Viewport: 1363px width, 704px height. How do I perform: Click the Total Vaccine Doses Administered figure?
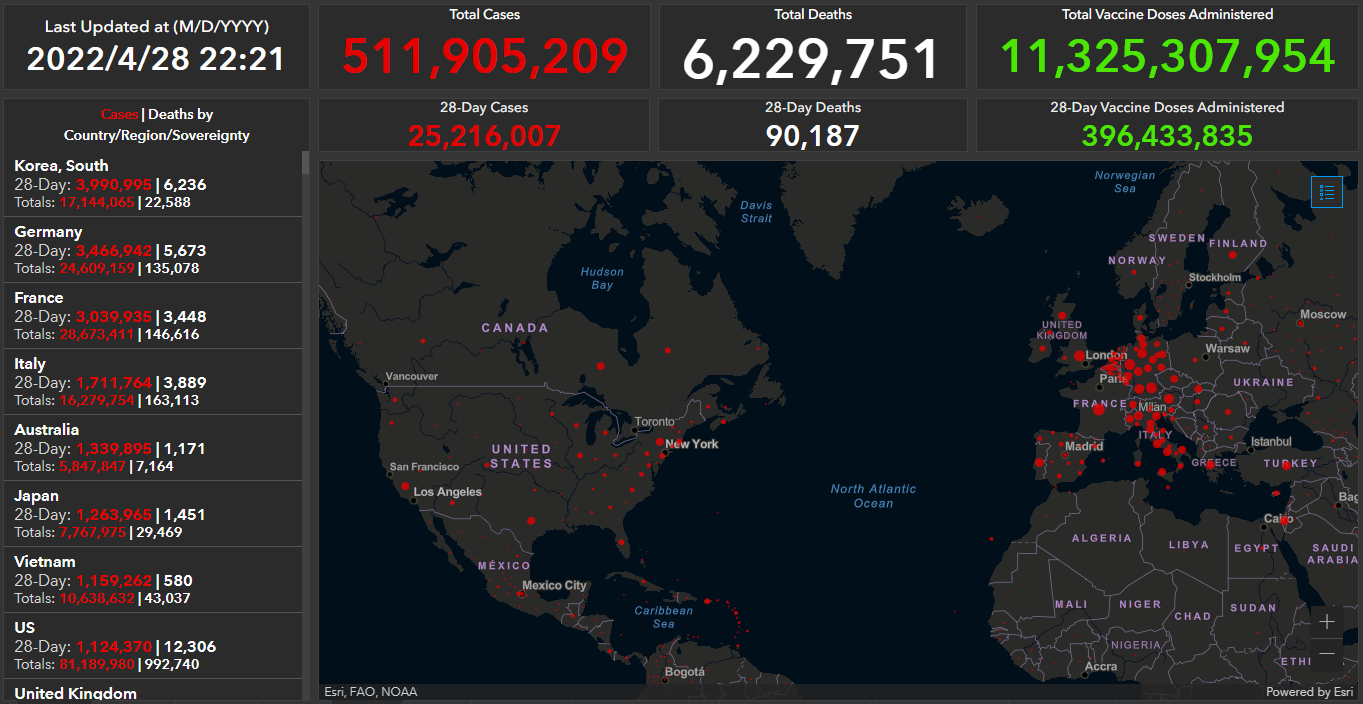pos(1167,57)
